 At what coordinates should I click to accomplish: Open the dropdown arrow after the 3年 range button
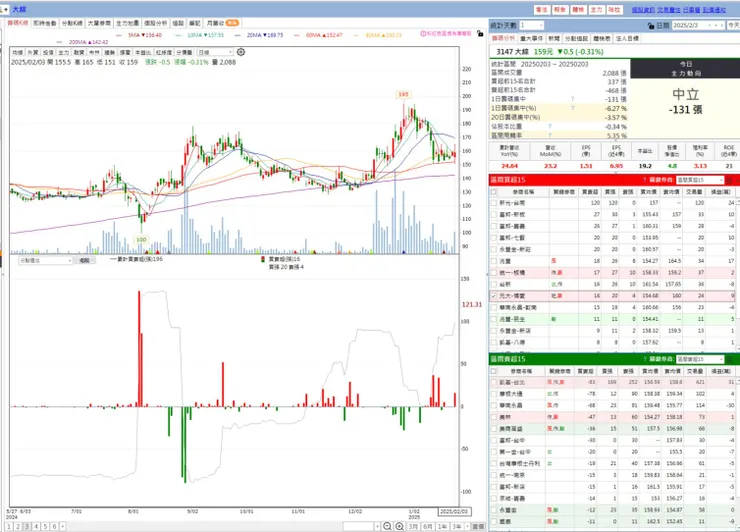point(467,526)
